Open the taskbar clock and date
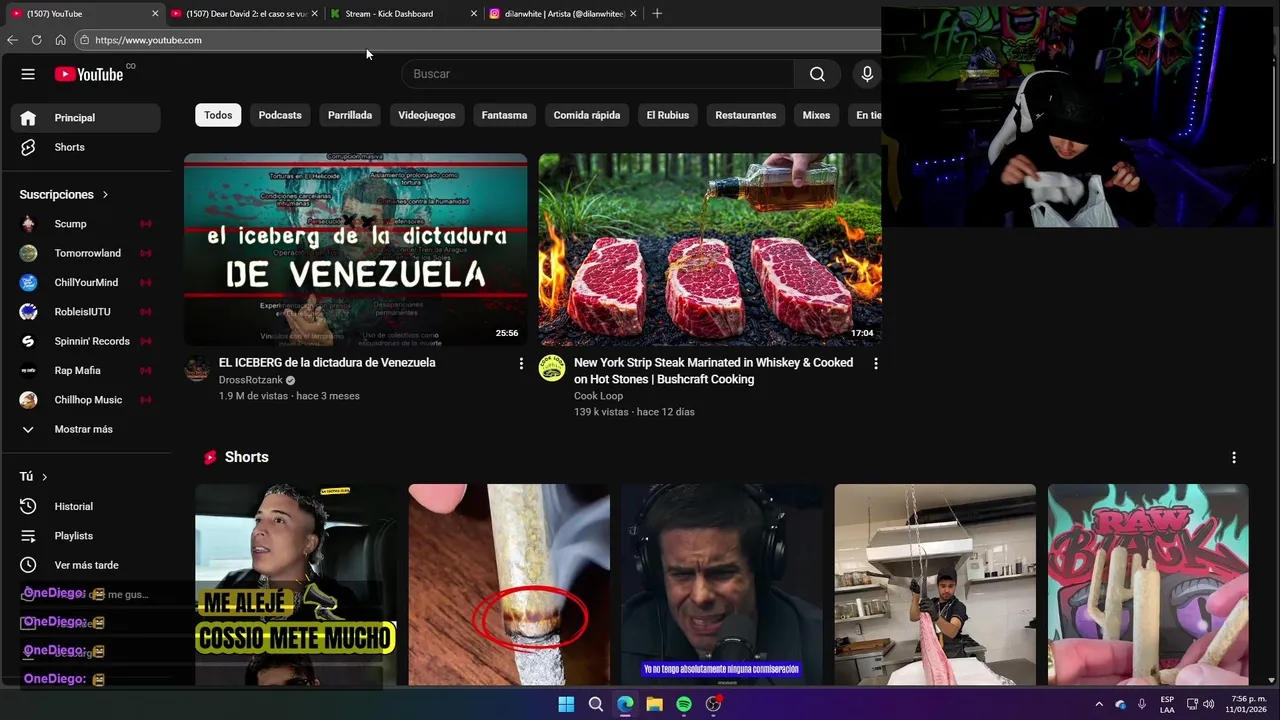1280x720 pixels. click(x=1247, y=704)
